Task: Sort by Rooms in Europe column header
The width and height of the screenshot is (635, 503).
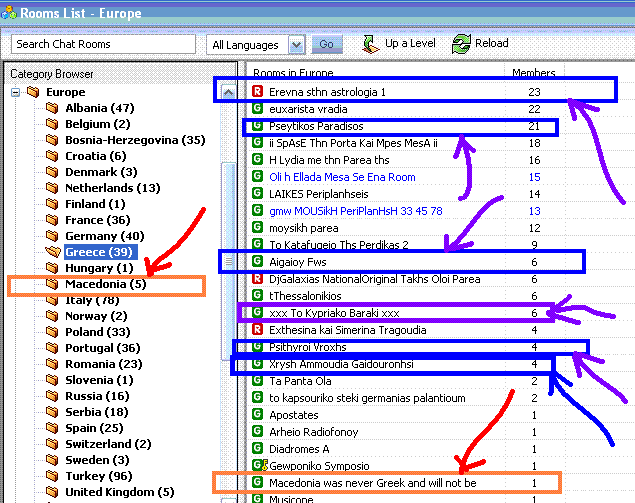Action: [x=293, y=73]
